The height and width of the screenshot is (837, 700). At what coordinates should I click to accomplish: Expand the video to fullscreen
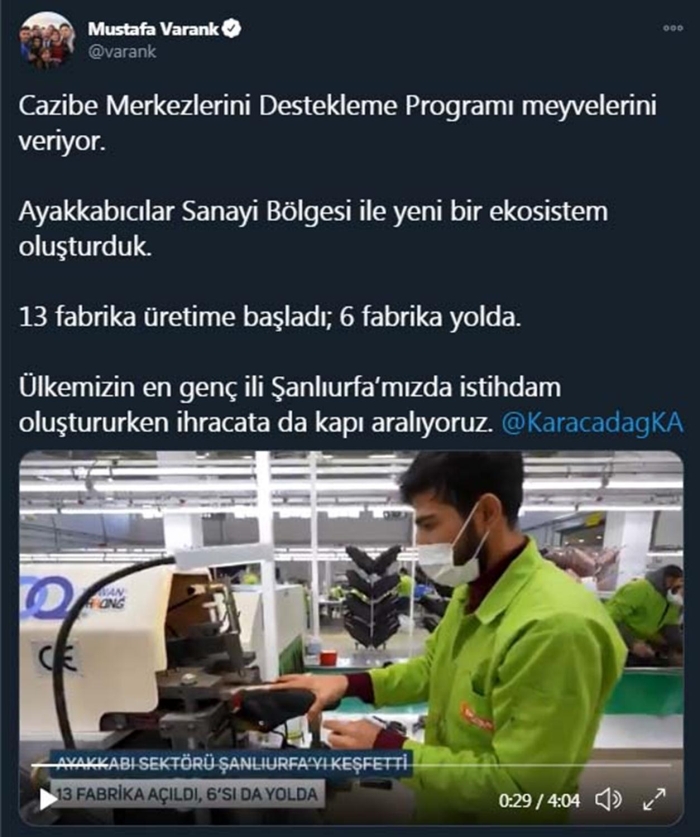pyautogui.click(x=653, y=799)
